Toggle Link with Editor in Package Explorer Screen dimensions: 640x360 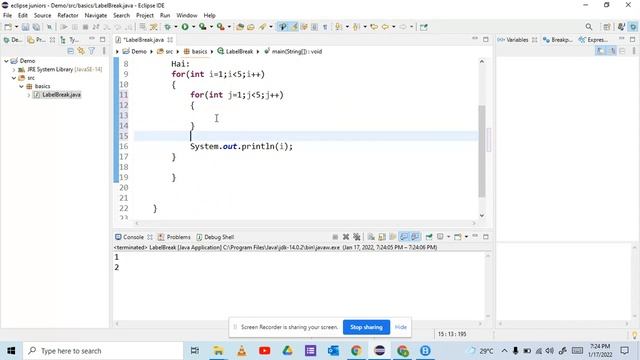[81, 51]
